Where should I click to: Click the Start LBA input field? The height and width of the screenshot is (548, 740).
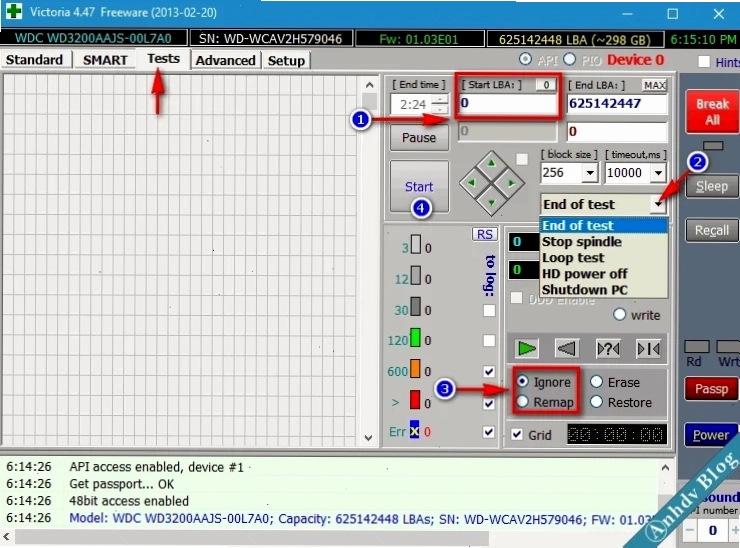coord(507,103)
